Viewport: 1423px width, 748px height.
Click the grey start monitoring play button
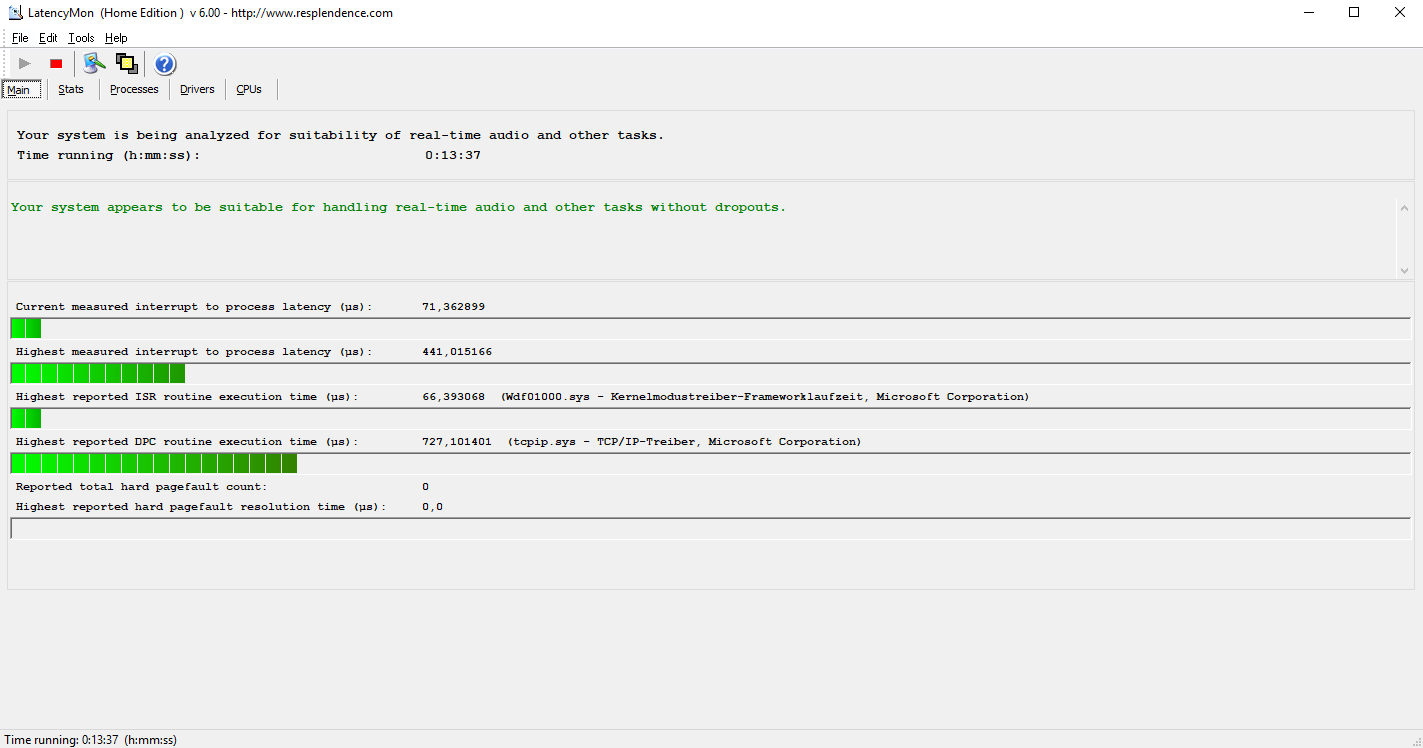click(x=25, y=64)
